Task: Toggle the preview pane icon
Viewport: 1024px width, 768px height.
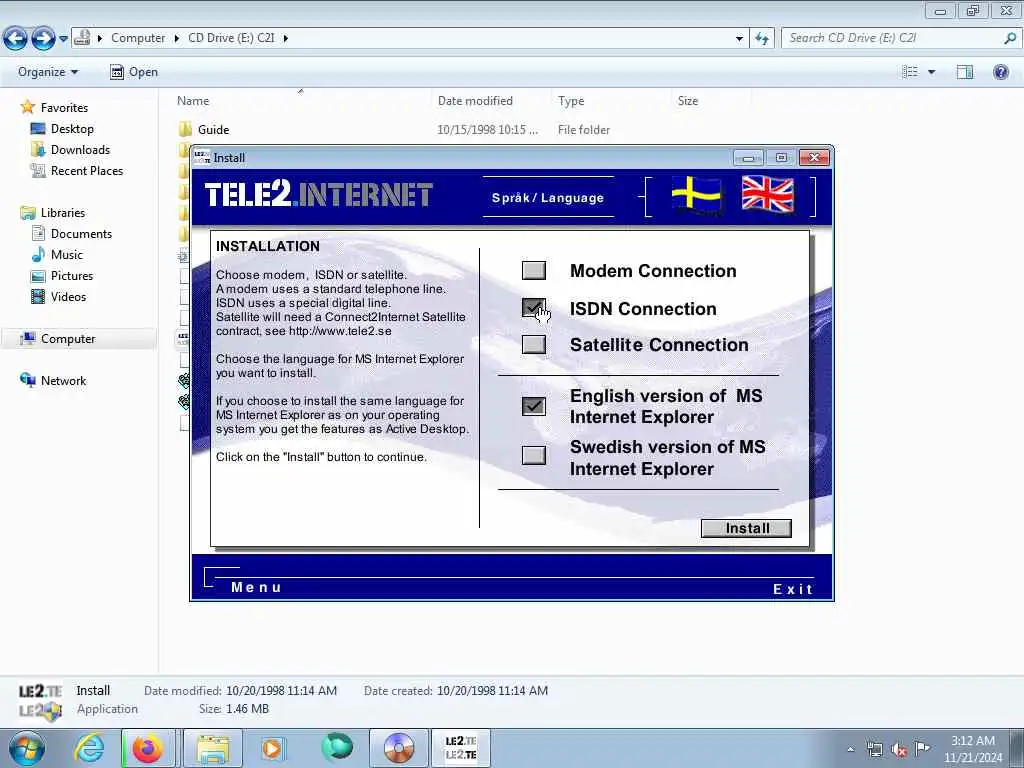Action: [965, 72]
